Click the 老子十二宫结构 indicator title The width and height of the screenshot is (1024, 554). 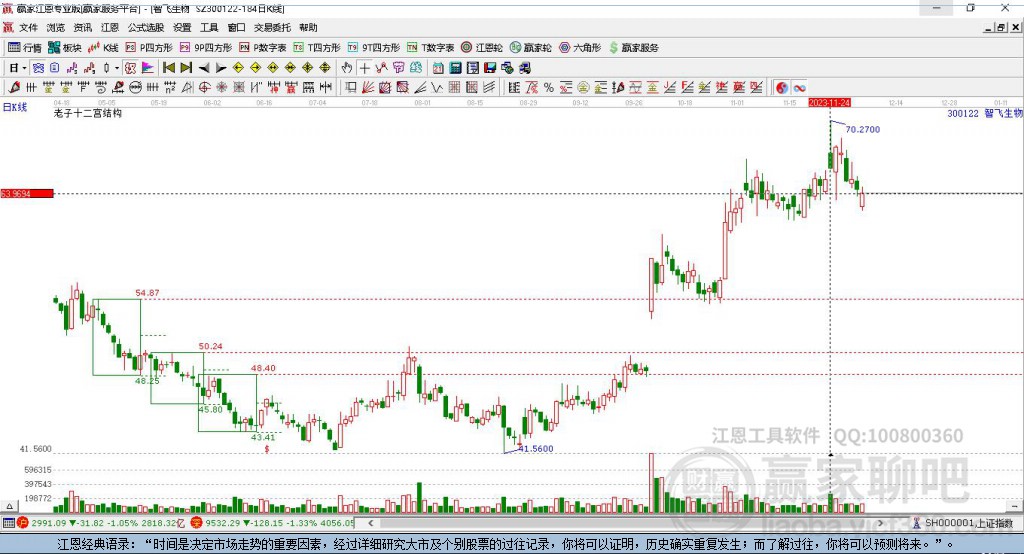coord(88,113)
